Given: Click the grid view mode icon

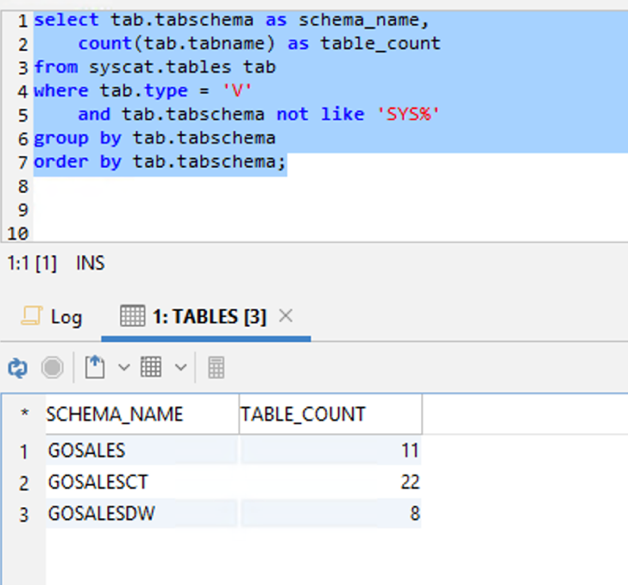Looking at the screenshot, I should pos(151,368).
